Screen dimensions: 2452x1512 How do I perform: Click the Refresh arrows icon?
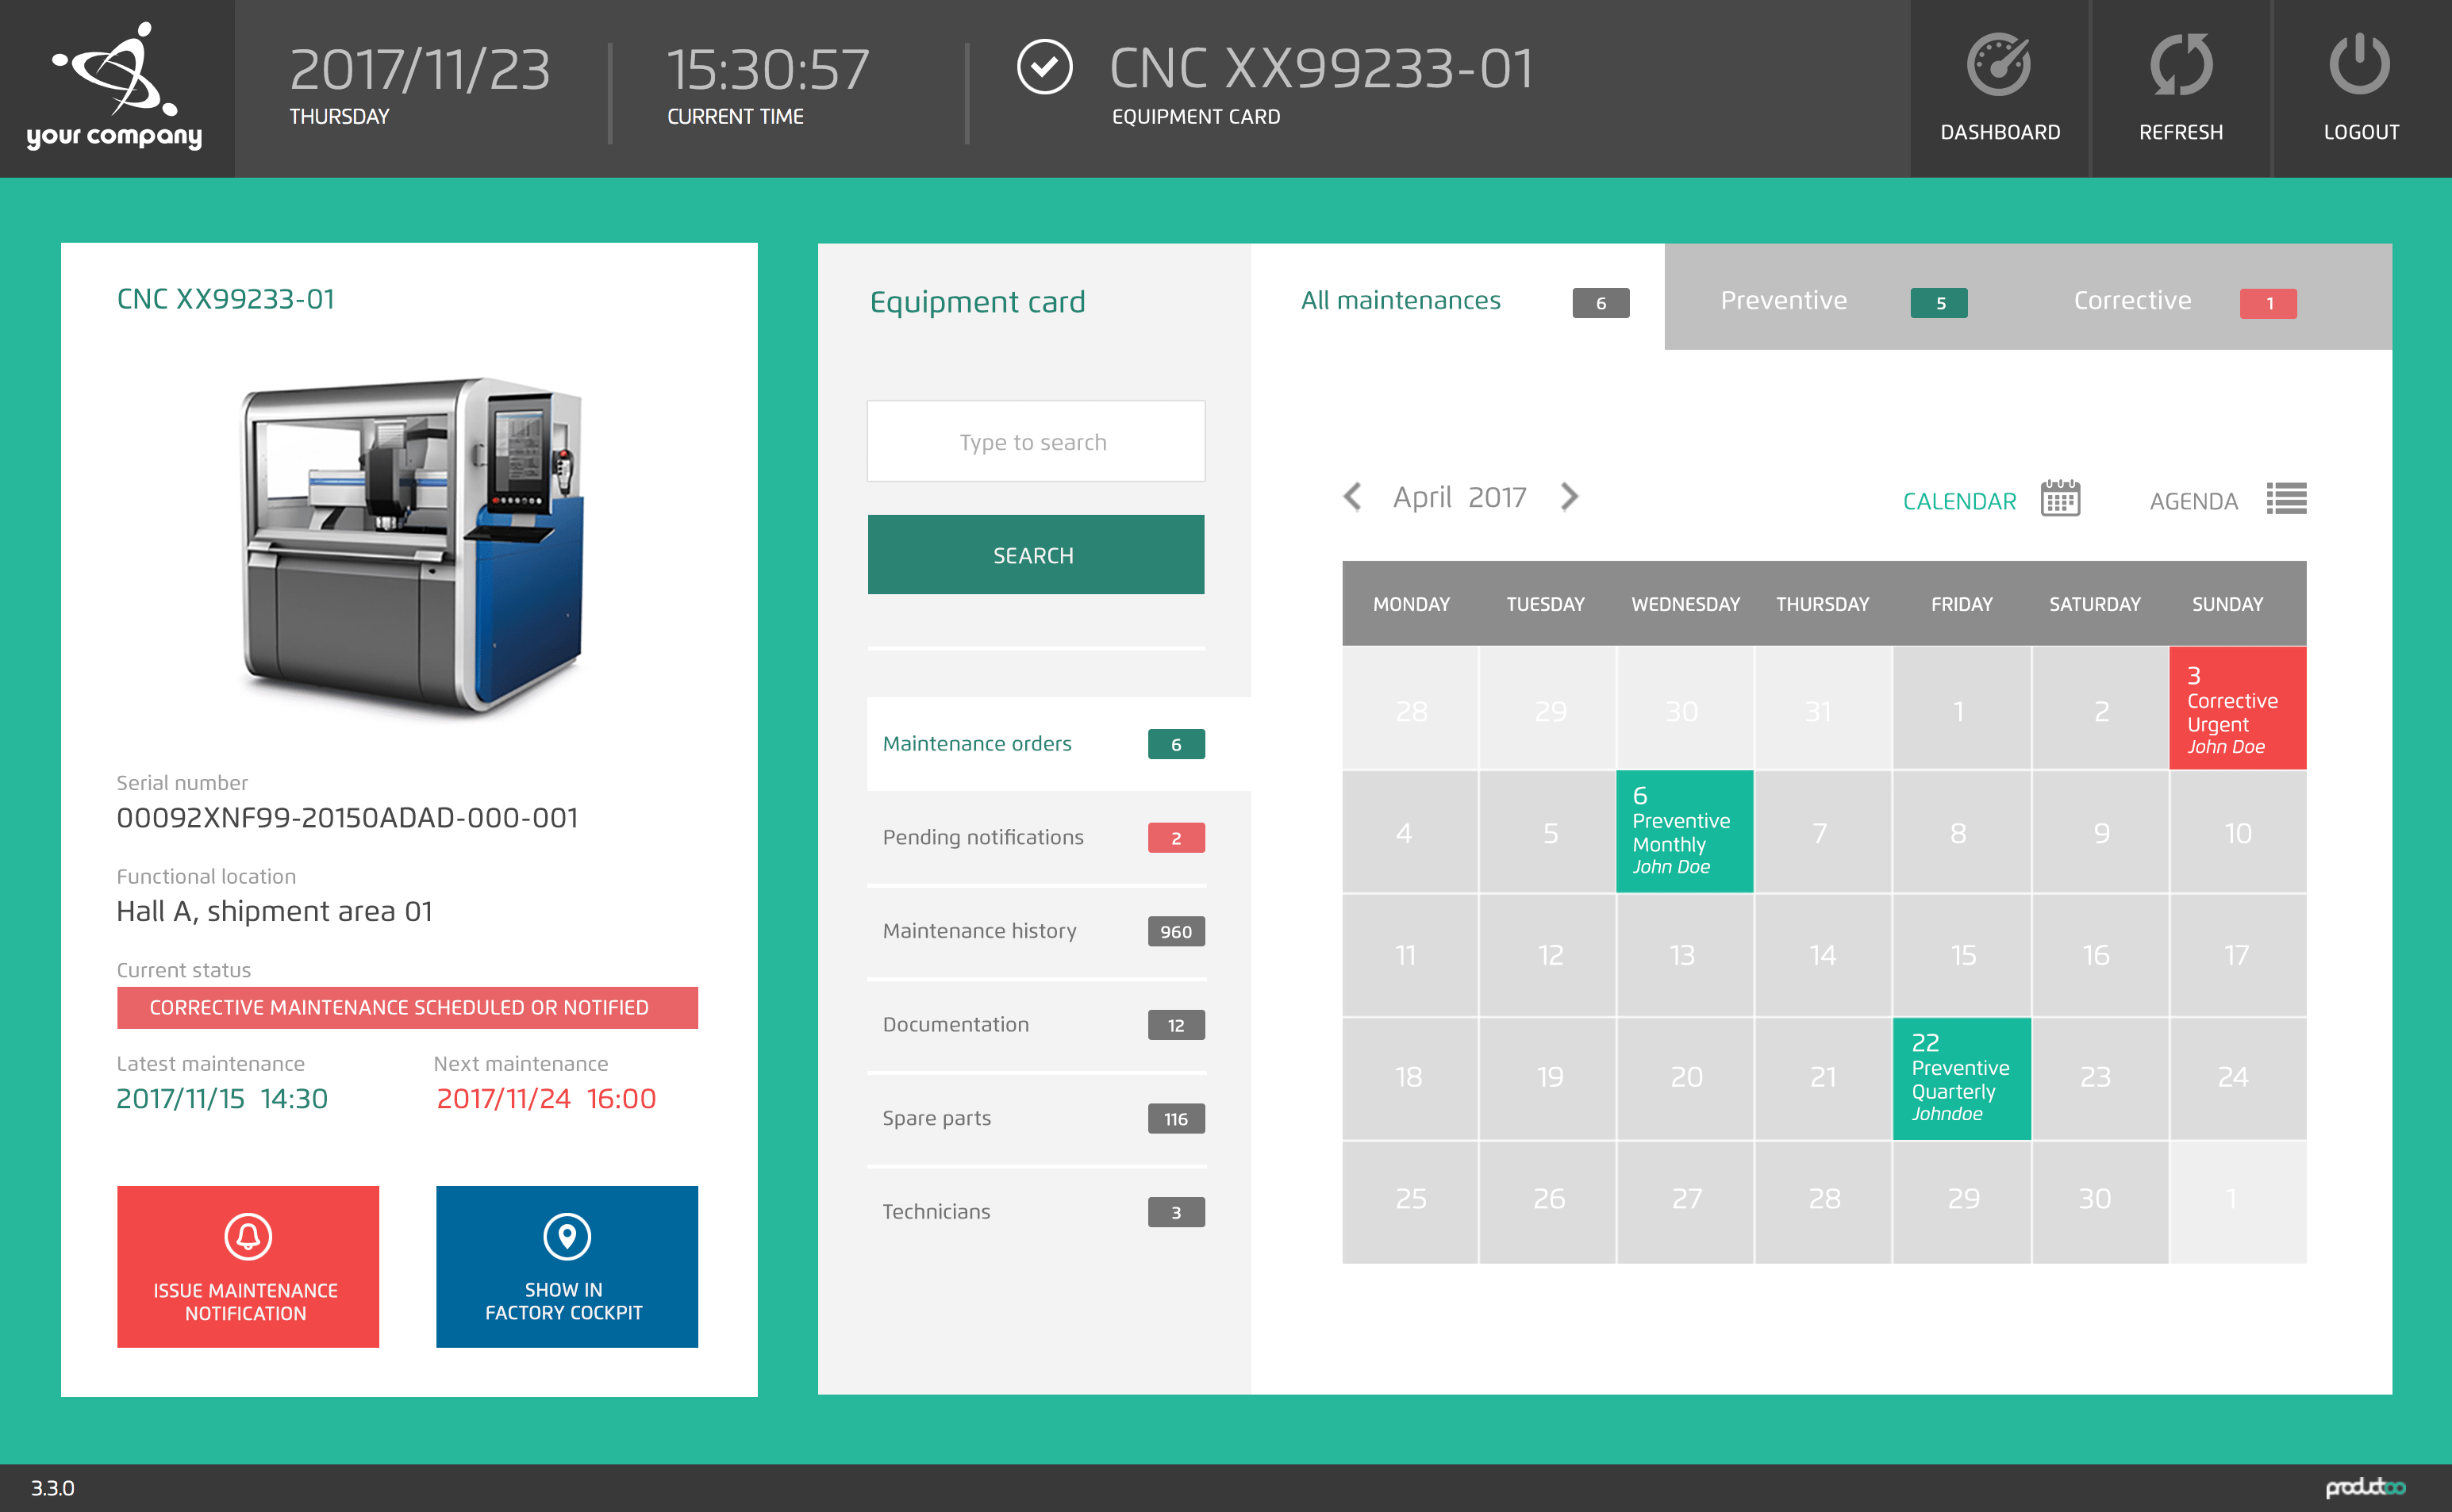(2180, 66)
